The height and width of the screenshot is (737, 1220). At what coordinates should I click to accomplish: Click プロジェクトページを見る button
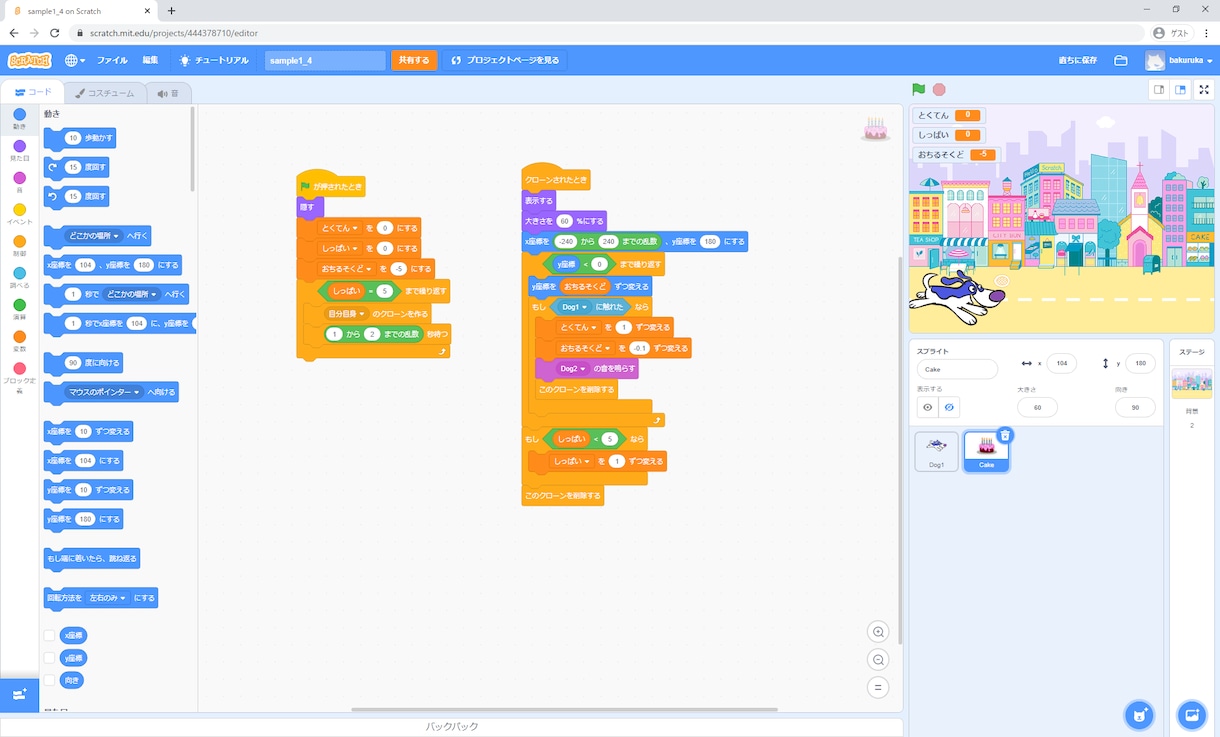tap(505, 60)
